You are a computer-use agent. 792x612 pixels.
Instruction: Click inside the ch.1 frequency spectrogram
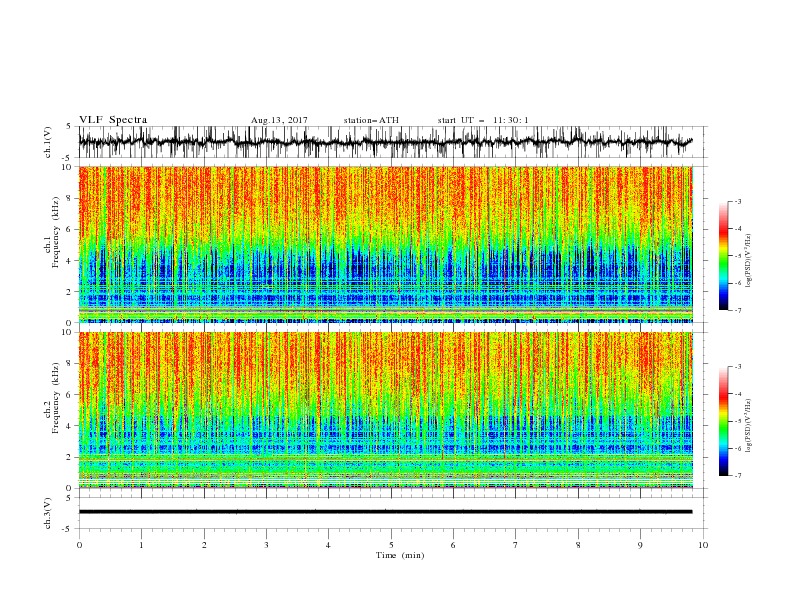pos(385,244)
